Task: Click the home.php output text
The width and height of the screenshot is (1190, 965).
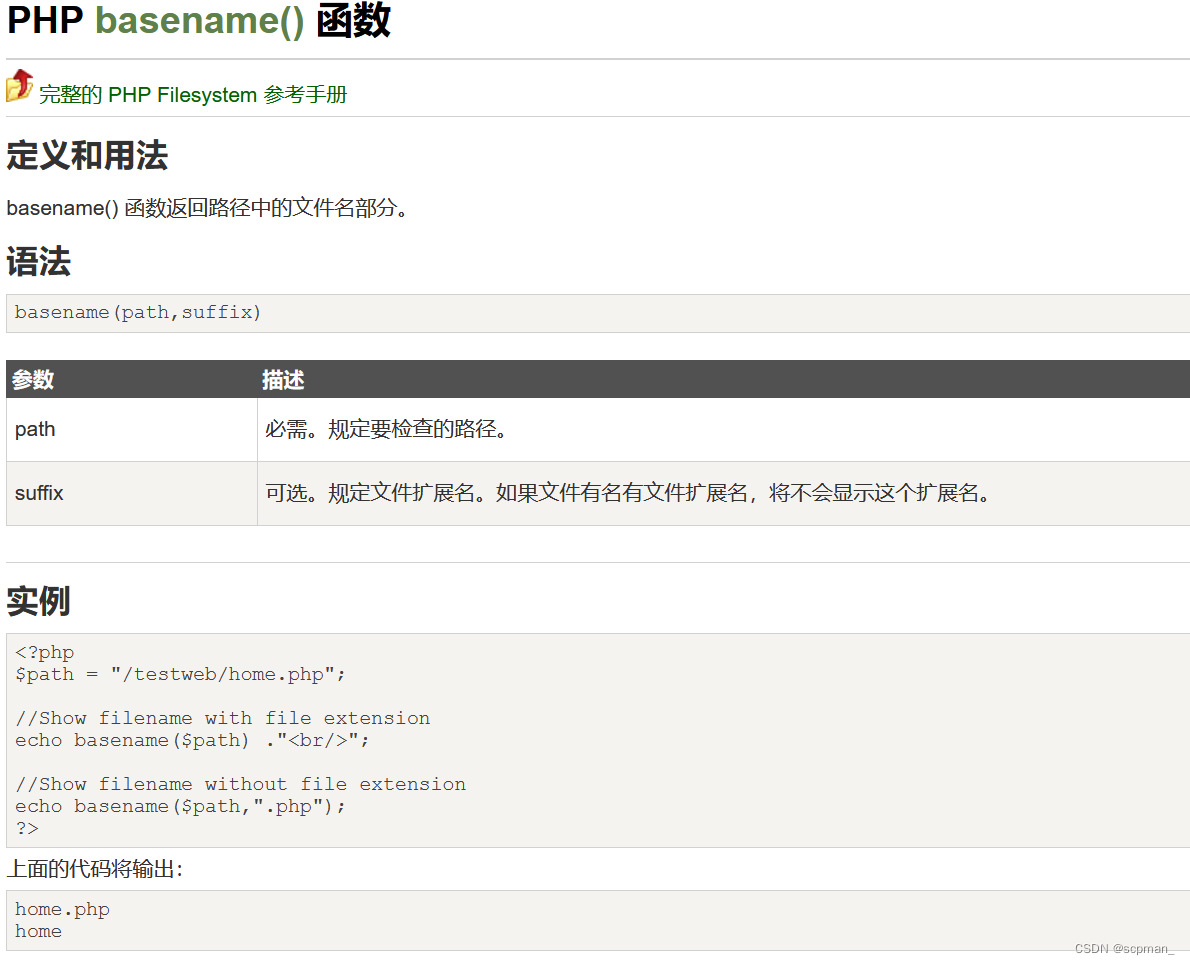Action: click(x=62, y=909)
